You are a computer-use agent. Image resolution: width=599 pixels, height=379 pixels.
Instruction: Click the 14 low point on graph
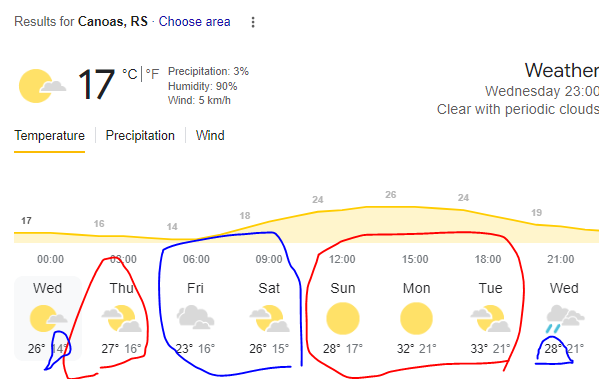click(x=172, y=227)
